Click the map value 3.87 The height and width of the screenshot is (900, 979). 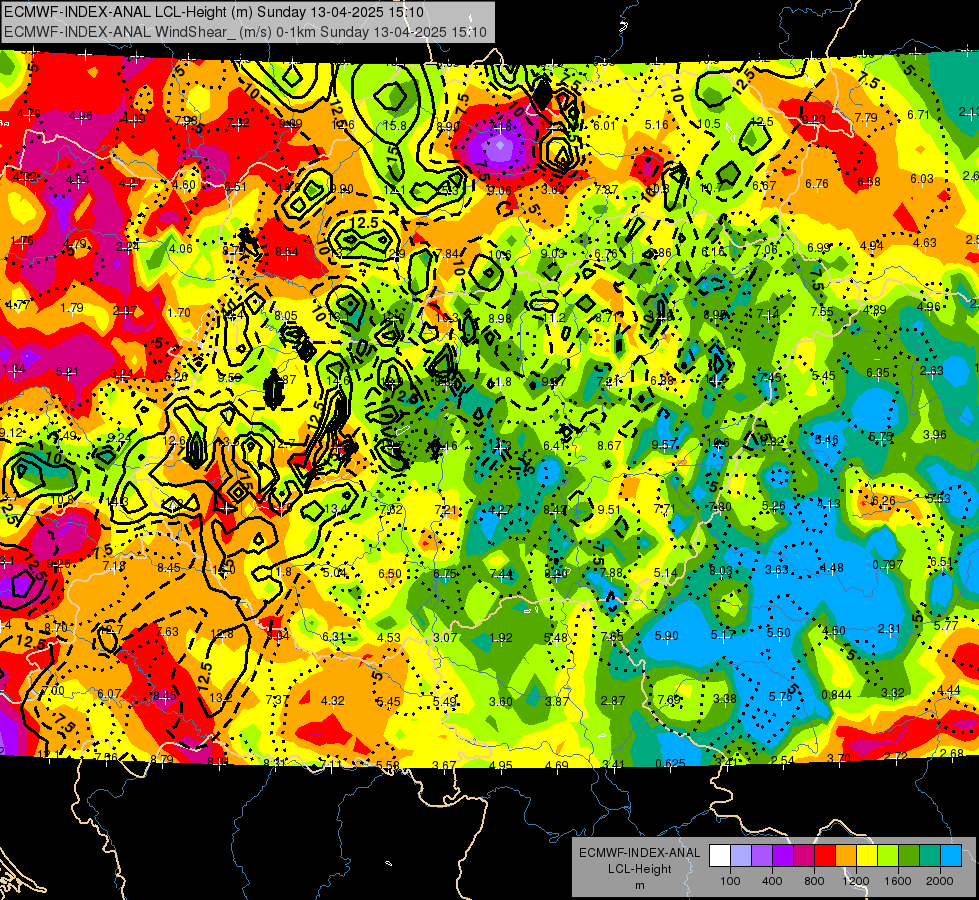[x=556, y=701]
